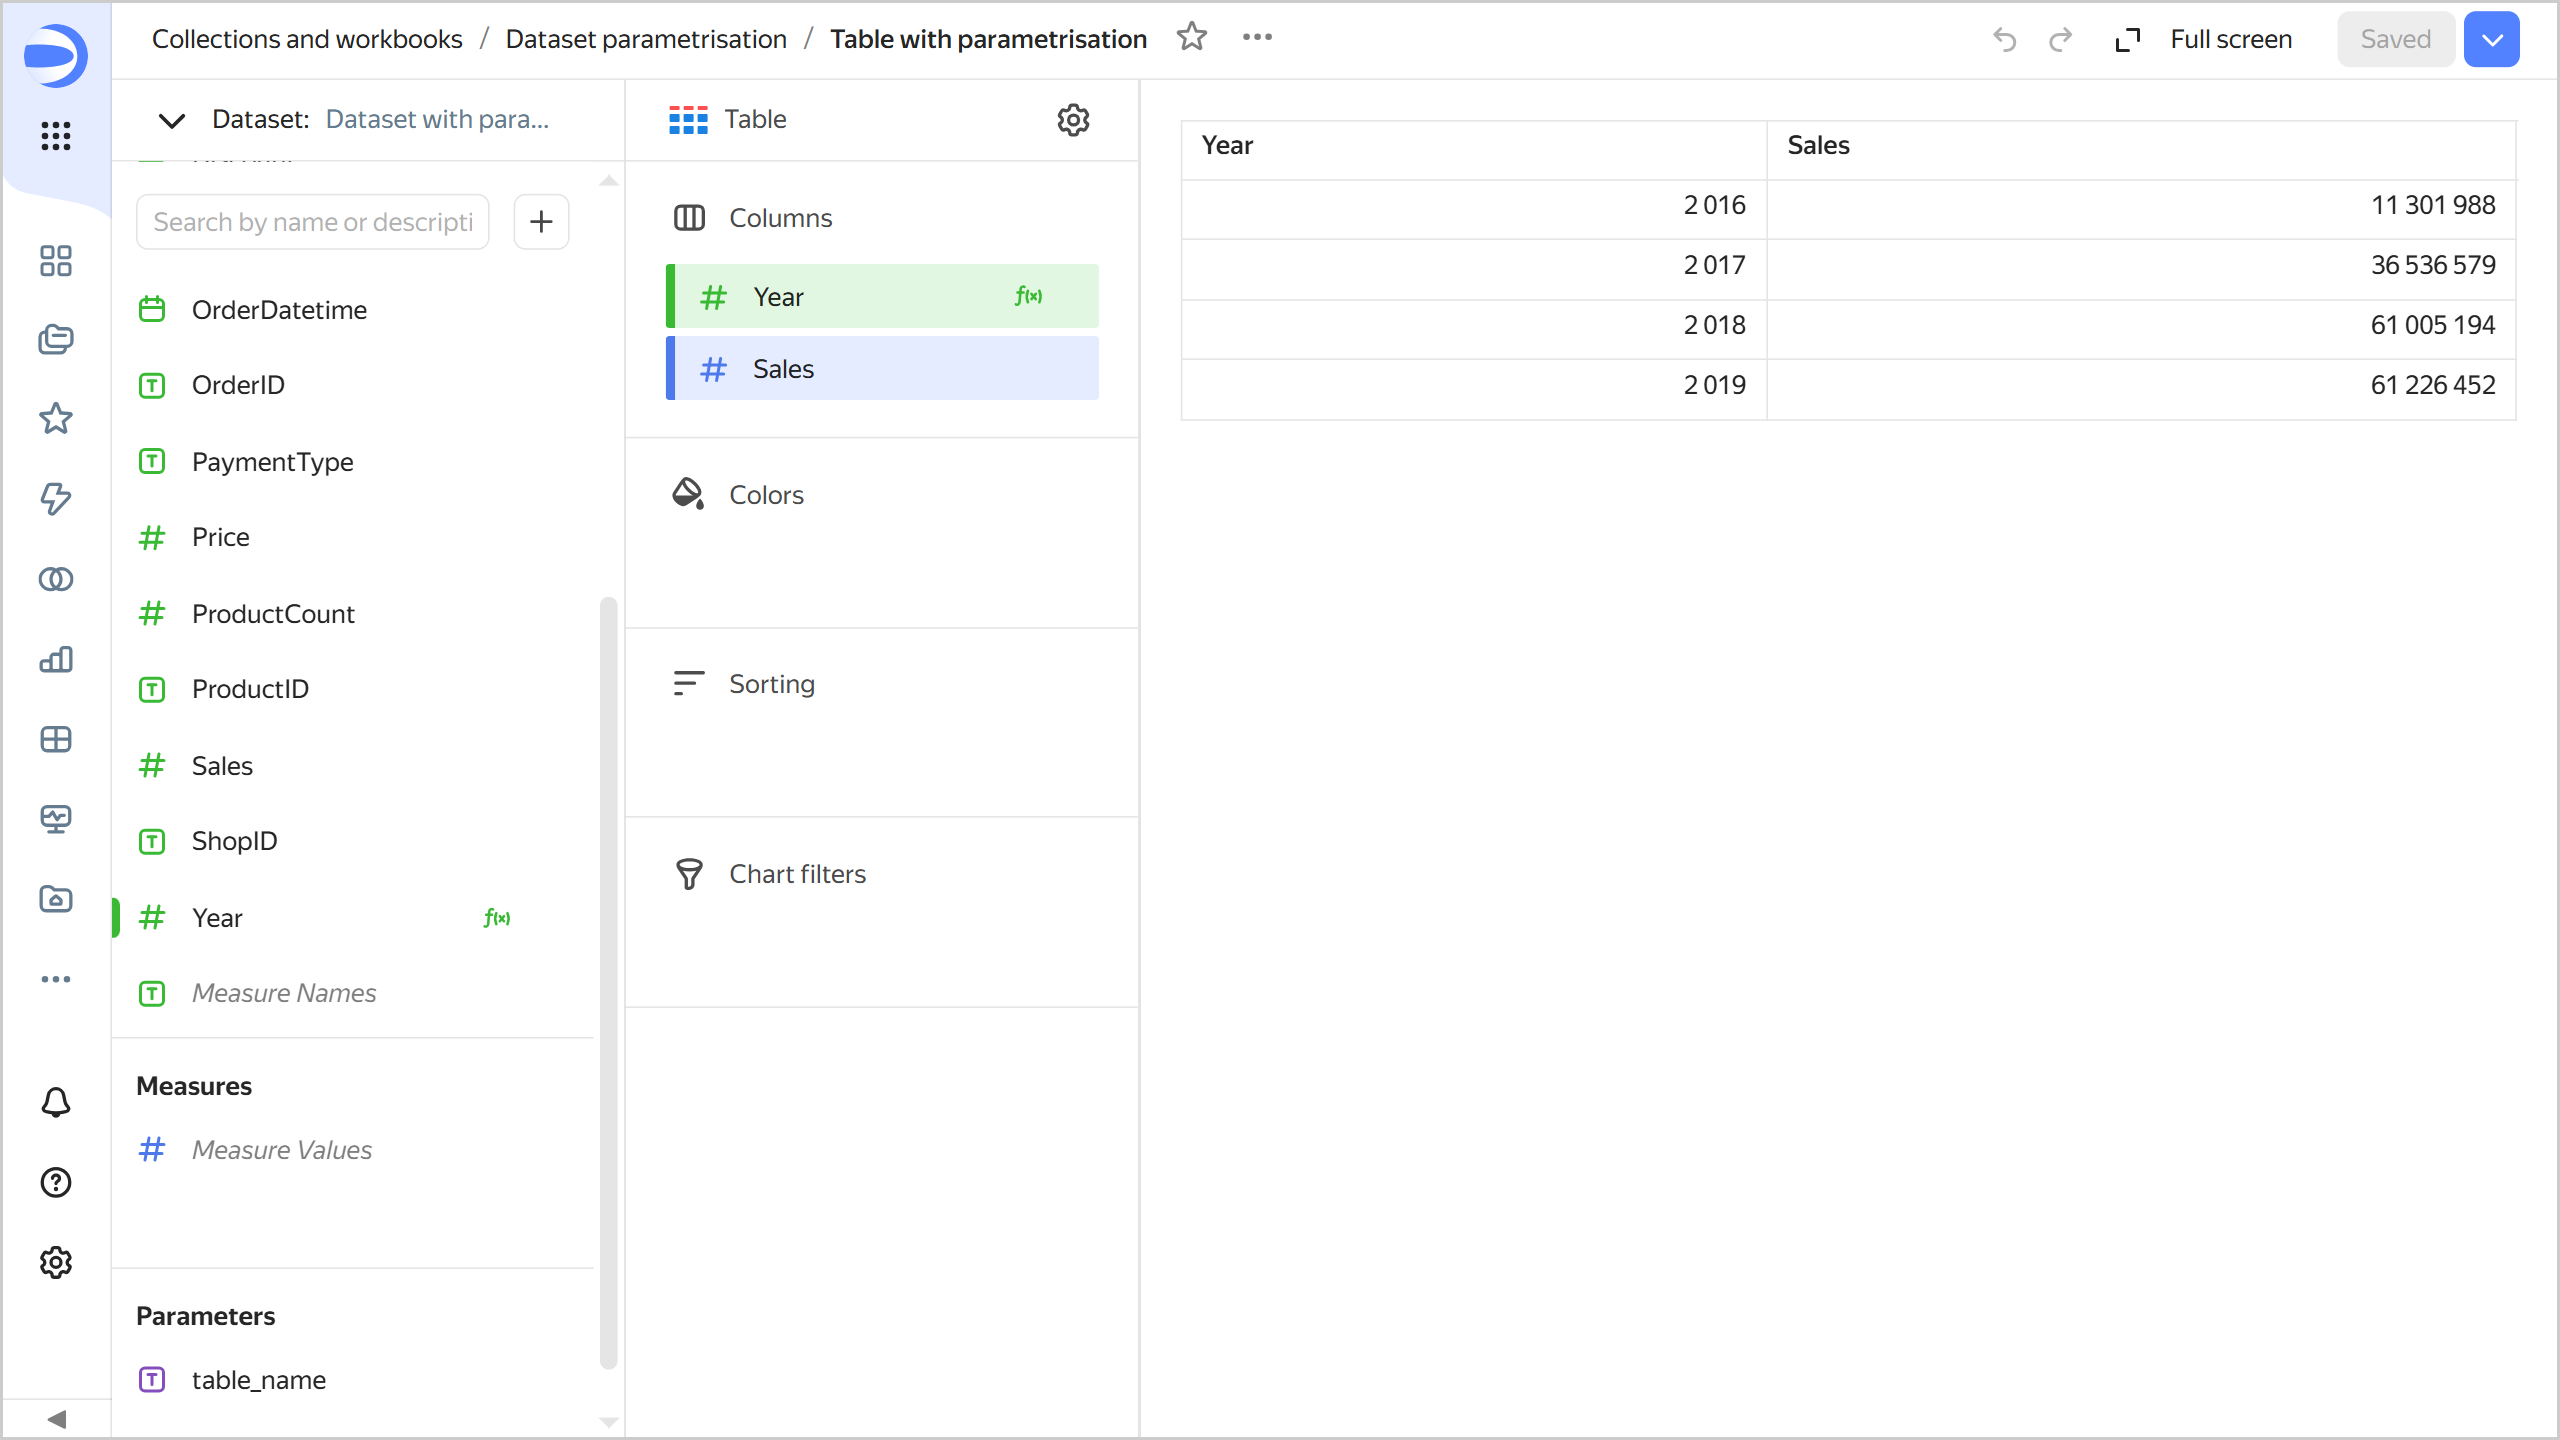The width and height of the screenshot is (2560, 1440).
Task: Collapse the Dataset section chevron
Action: pos(172,120)
